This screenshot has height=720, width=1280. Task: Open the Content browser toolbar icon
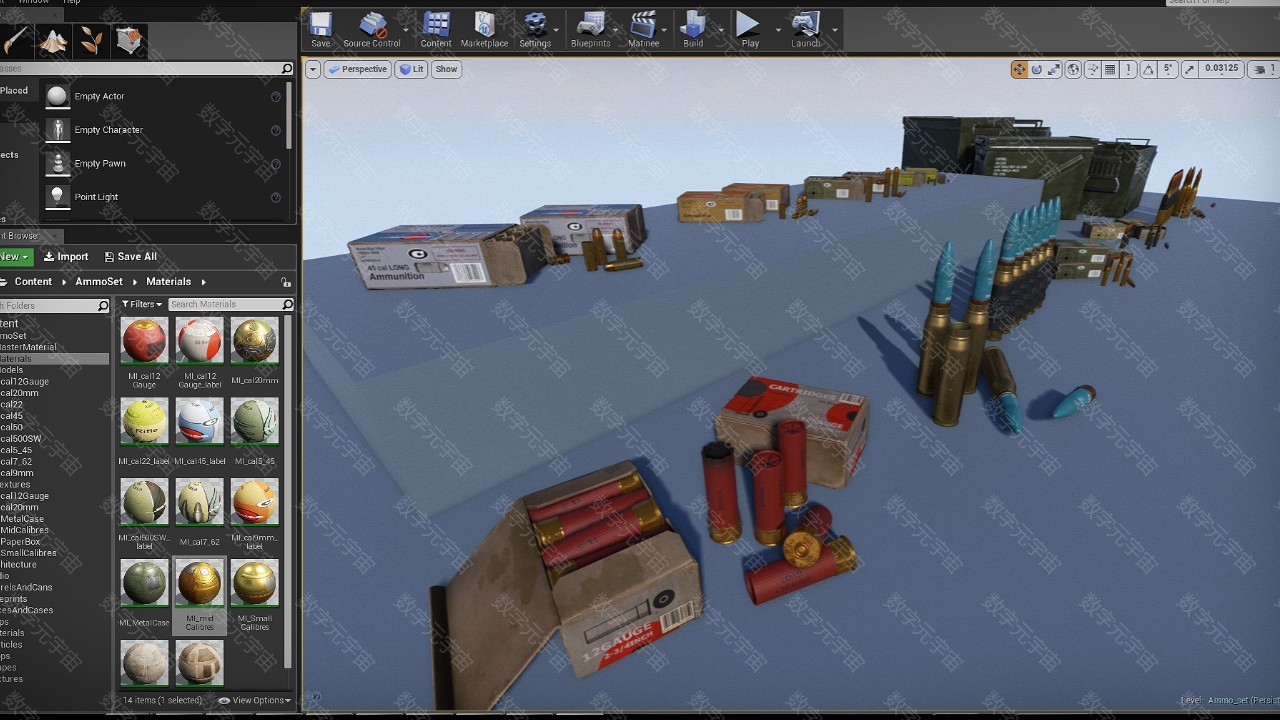point(436,29)
